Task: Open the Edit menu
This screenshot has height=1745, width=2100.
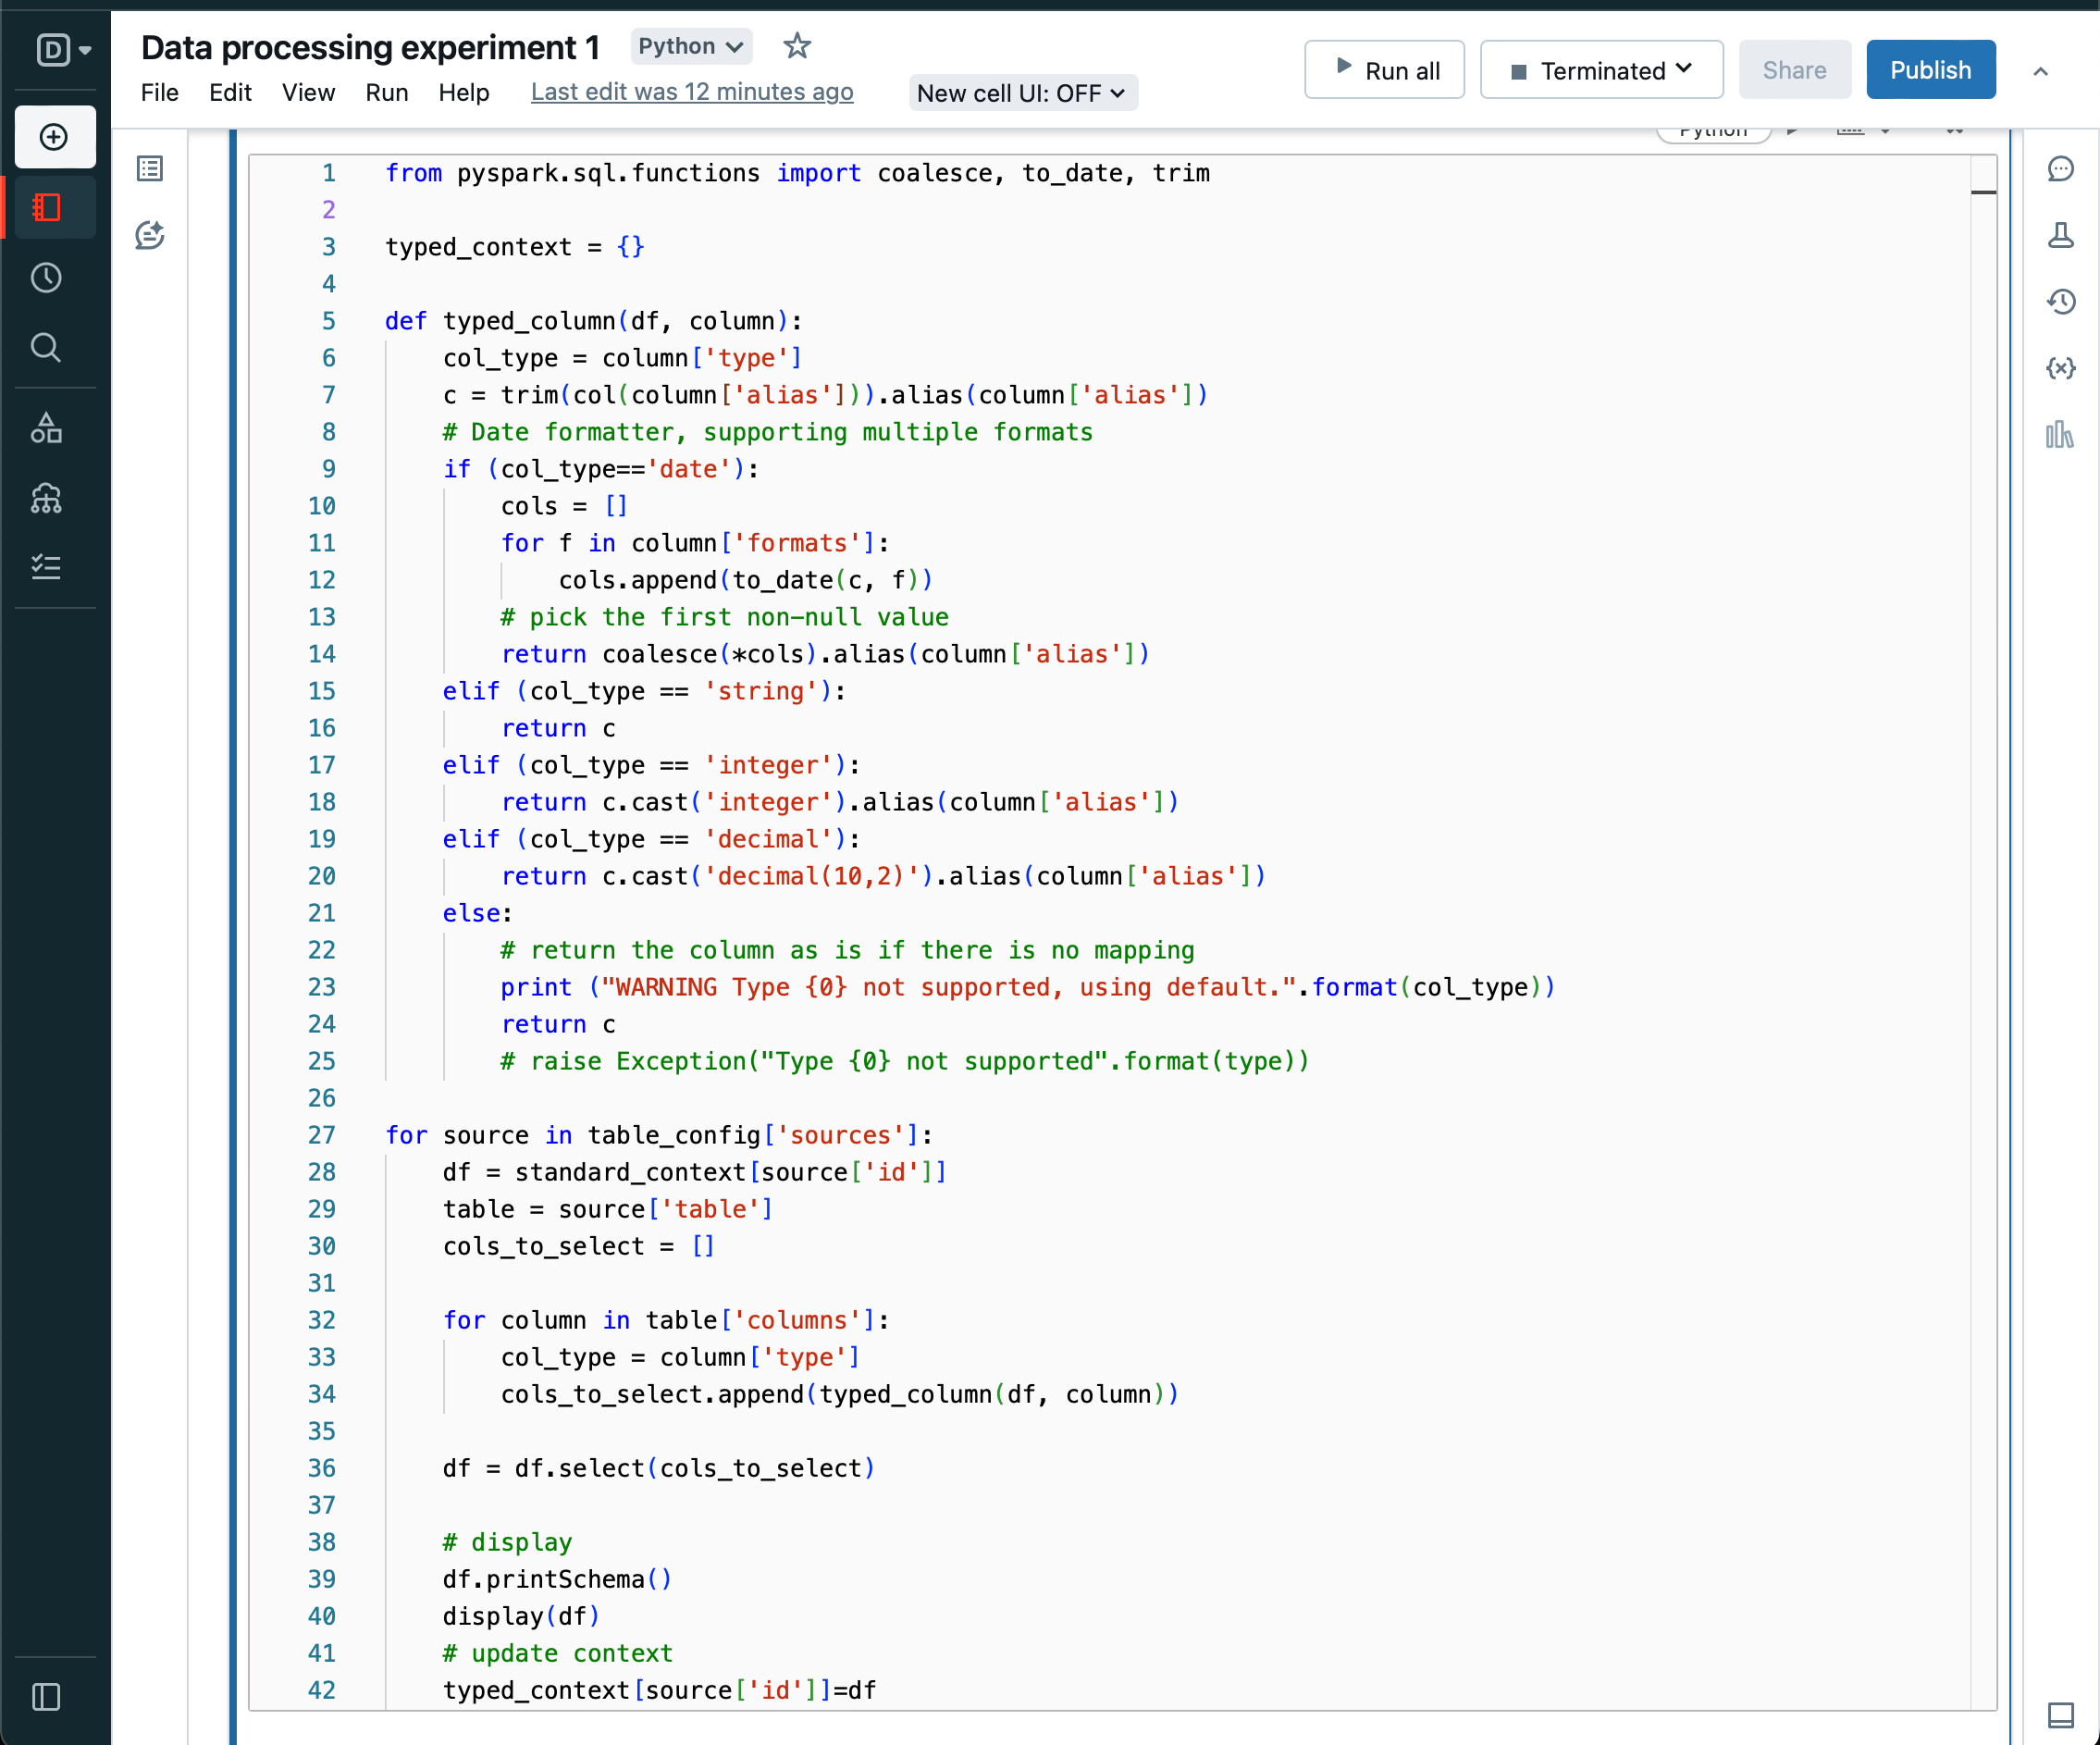Action: pyautogui.click(x=230, y=93)
